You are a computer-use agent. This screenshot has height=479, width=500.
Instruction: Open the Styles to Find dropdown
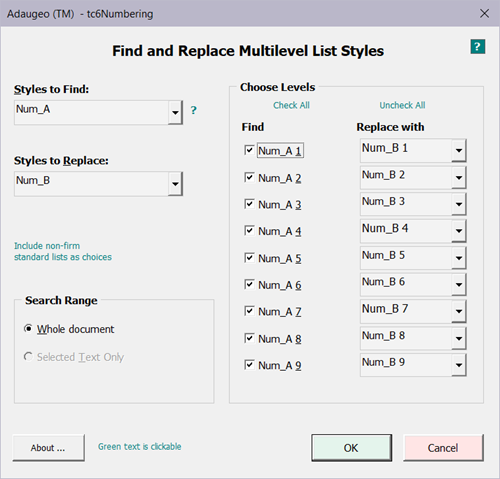[x=175, y=112]
